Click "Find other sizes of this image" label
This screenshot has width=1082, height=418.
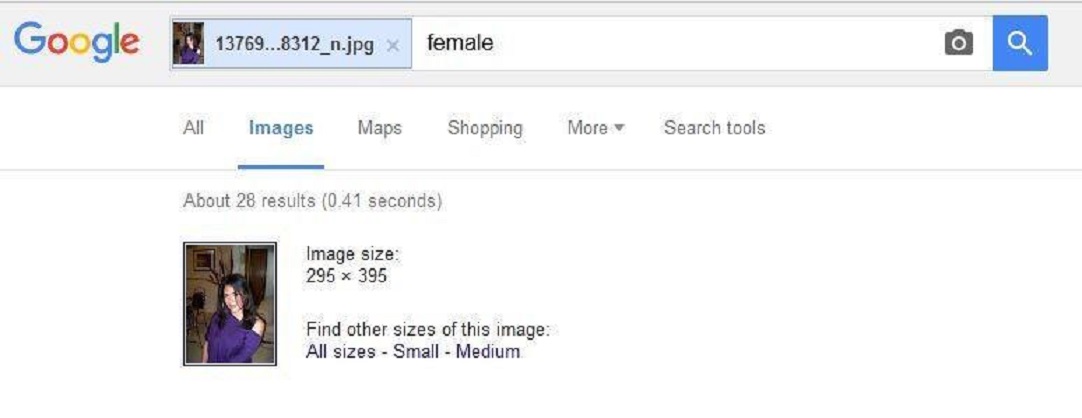click(428, 331)
